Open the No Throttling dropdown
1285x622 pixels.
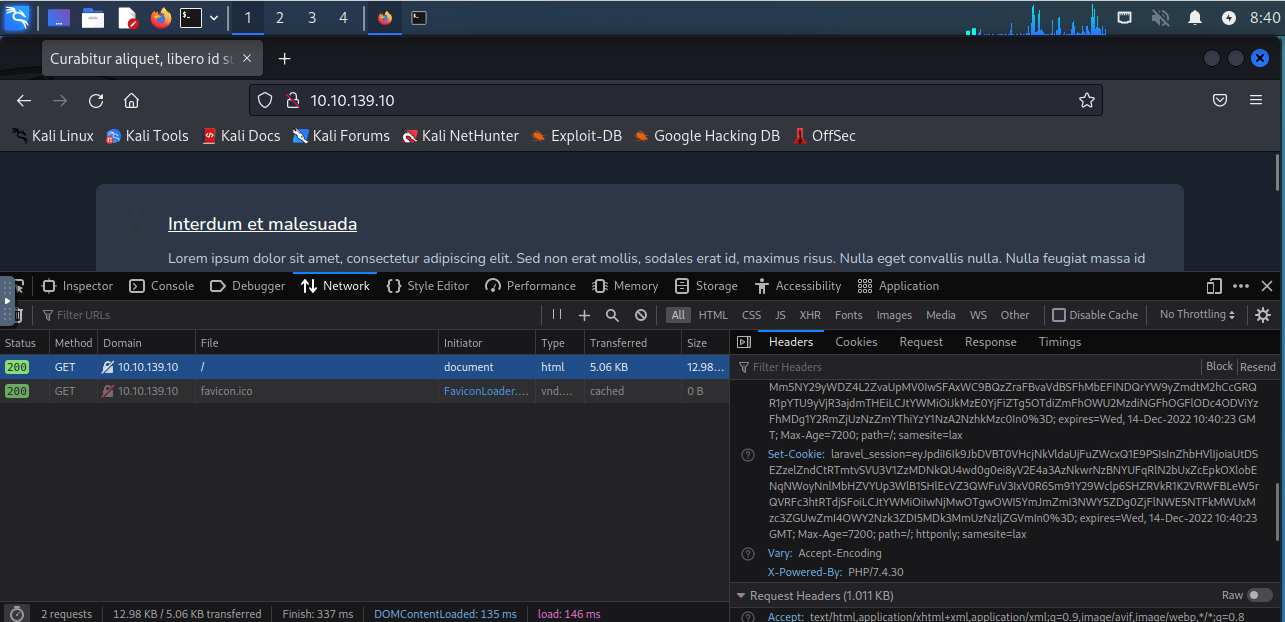[1197, 315]
